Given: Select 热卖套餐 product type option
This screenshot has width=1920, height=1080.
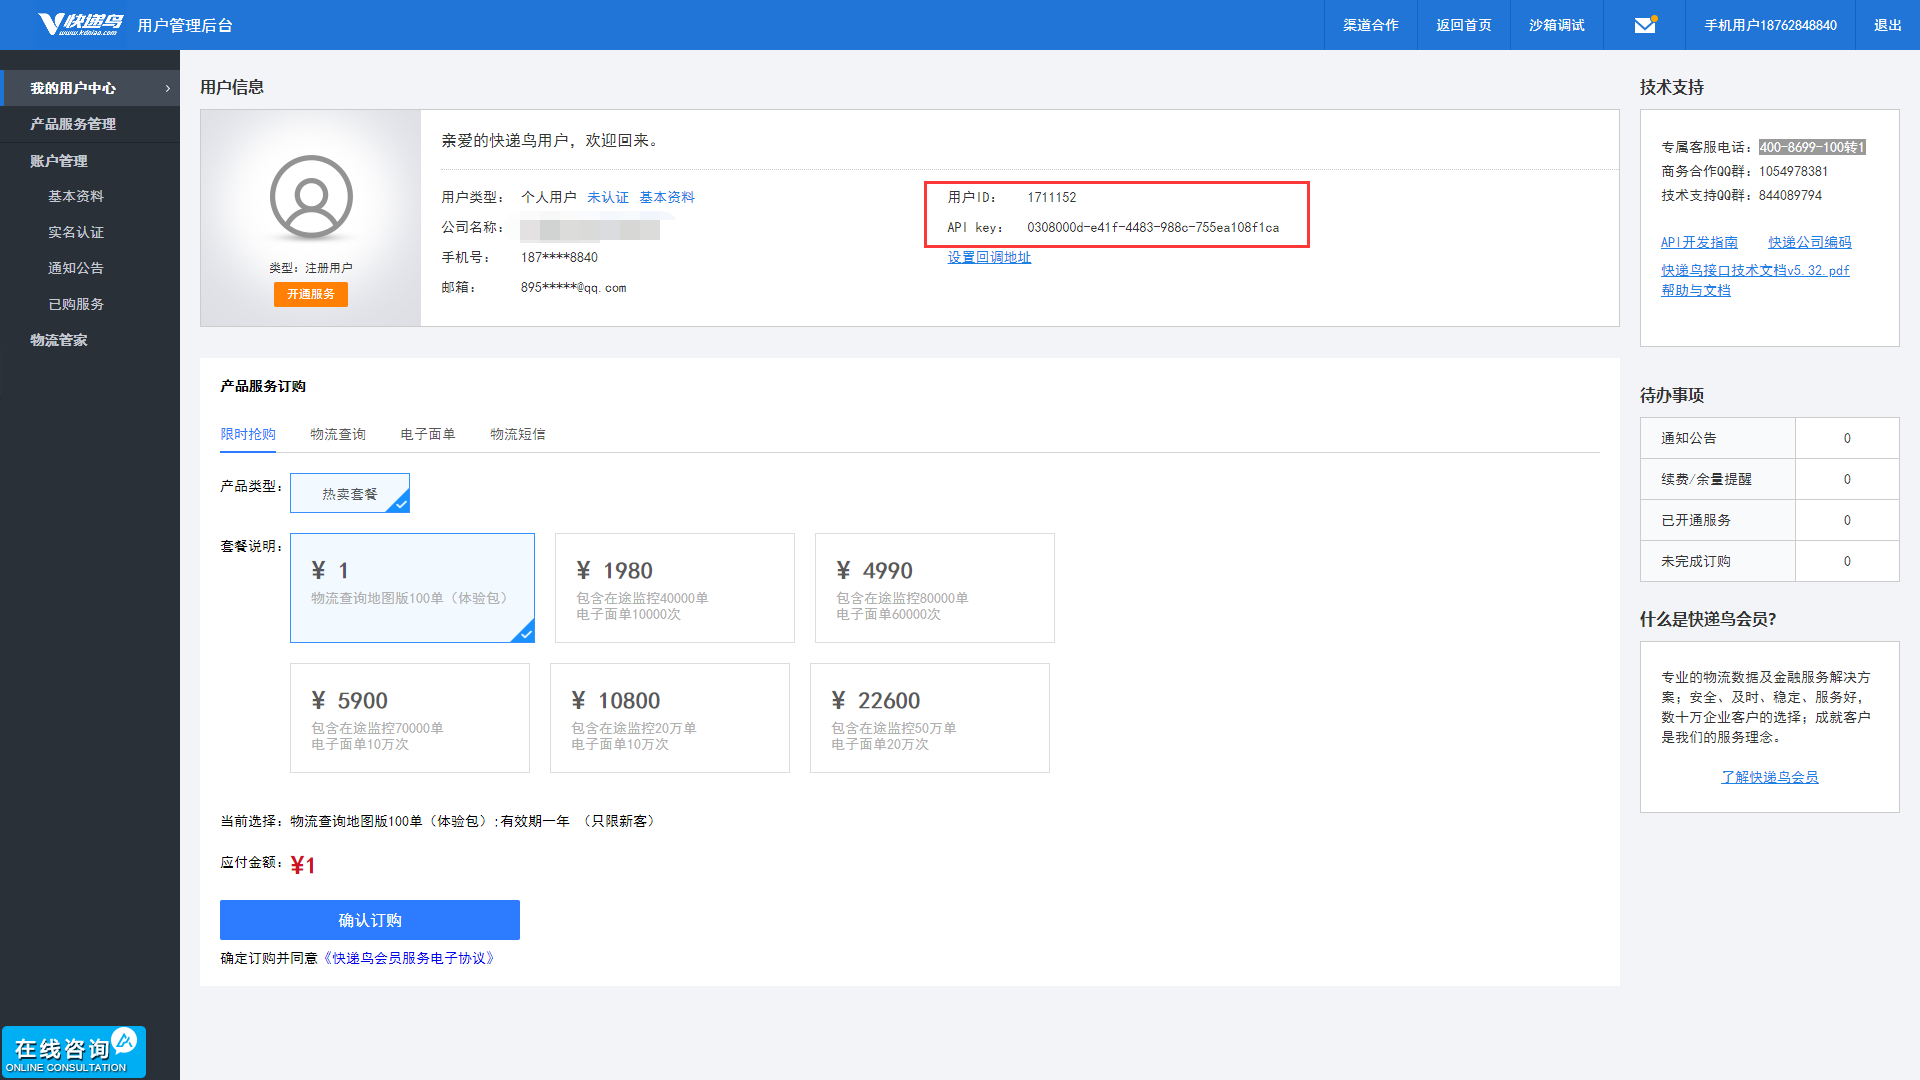Looking at the screenshot, I should (x=350, y=493).
